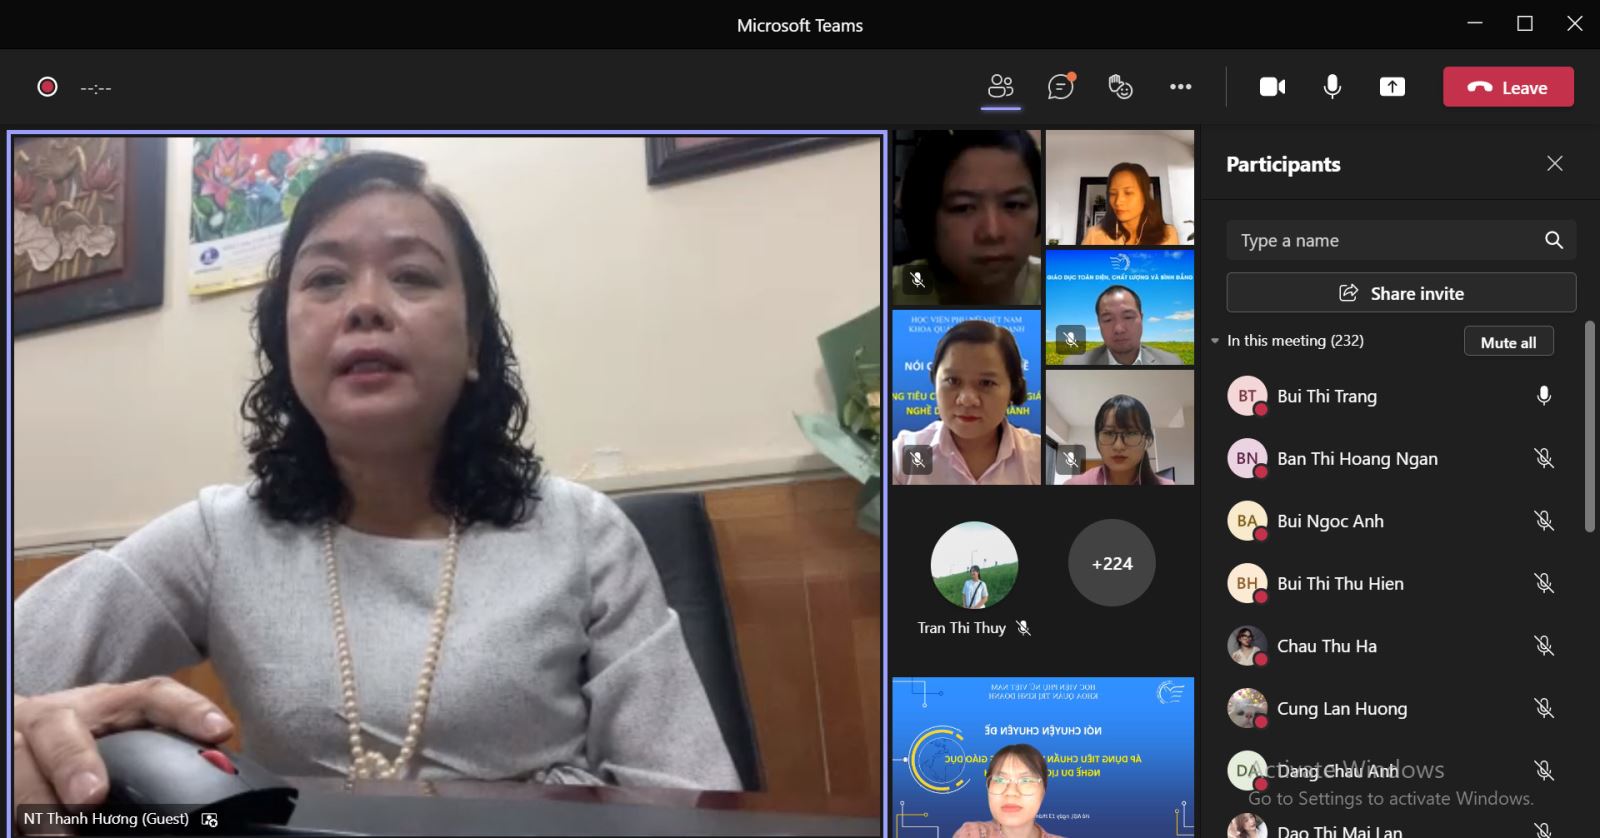The image size is (1600, 838).
Task: Collapse the In this meeting list
Action: coord(1215,341)
